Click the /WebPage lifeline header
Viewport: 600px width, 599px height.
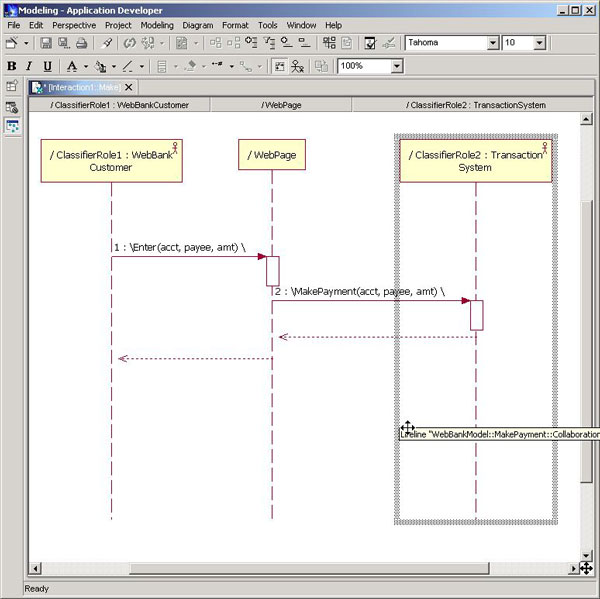click(x=281, y=105)
